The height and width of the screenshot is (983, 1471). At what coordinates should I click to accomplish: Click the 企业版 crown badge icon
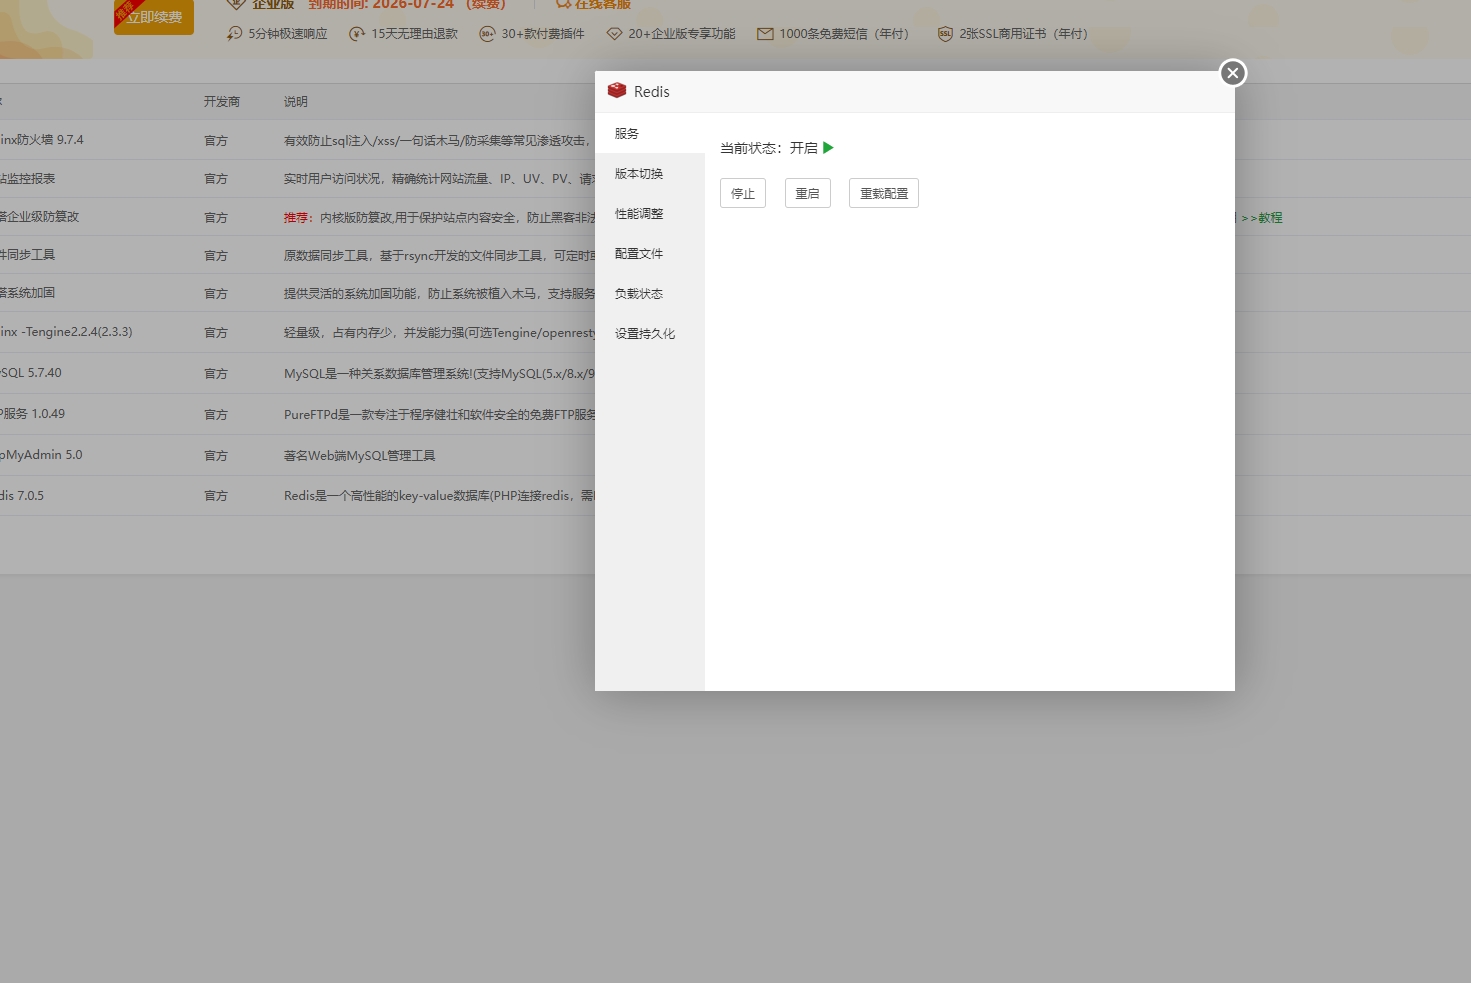pos(235,4)
